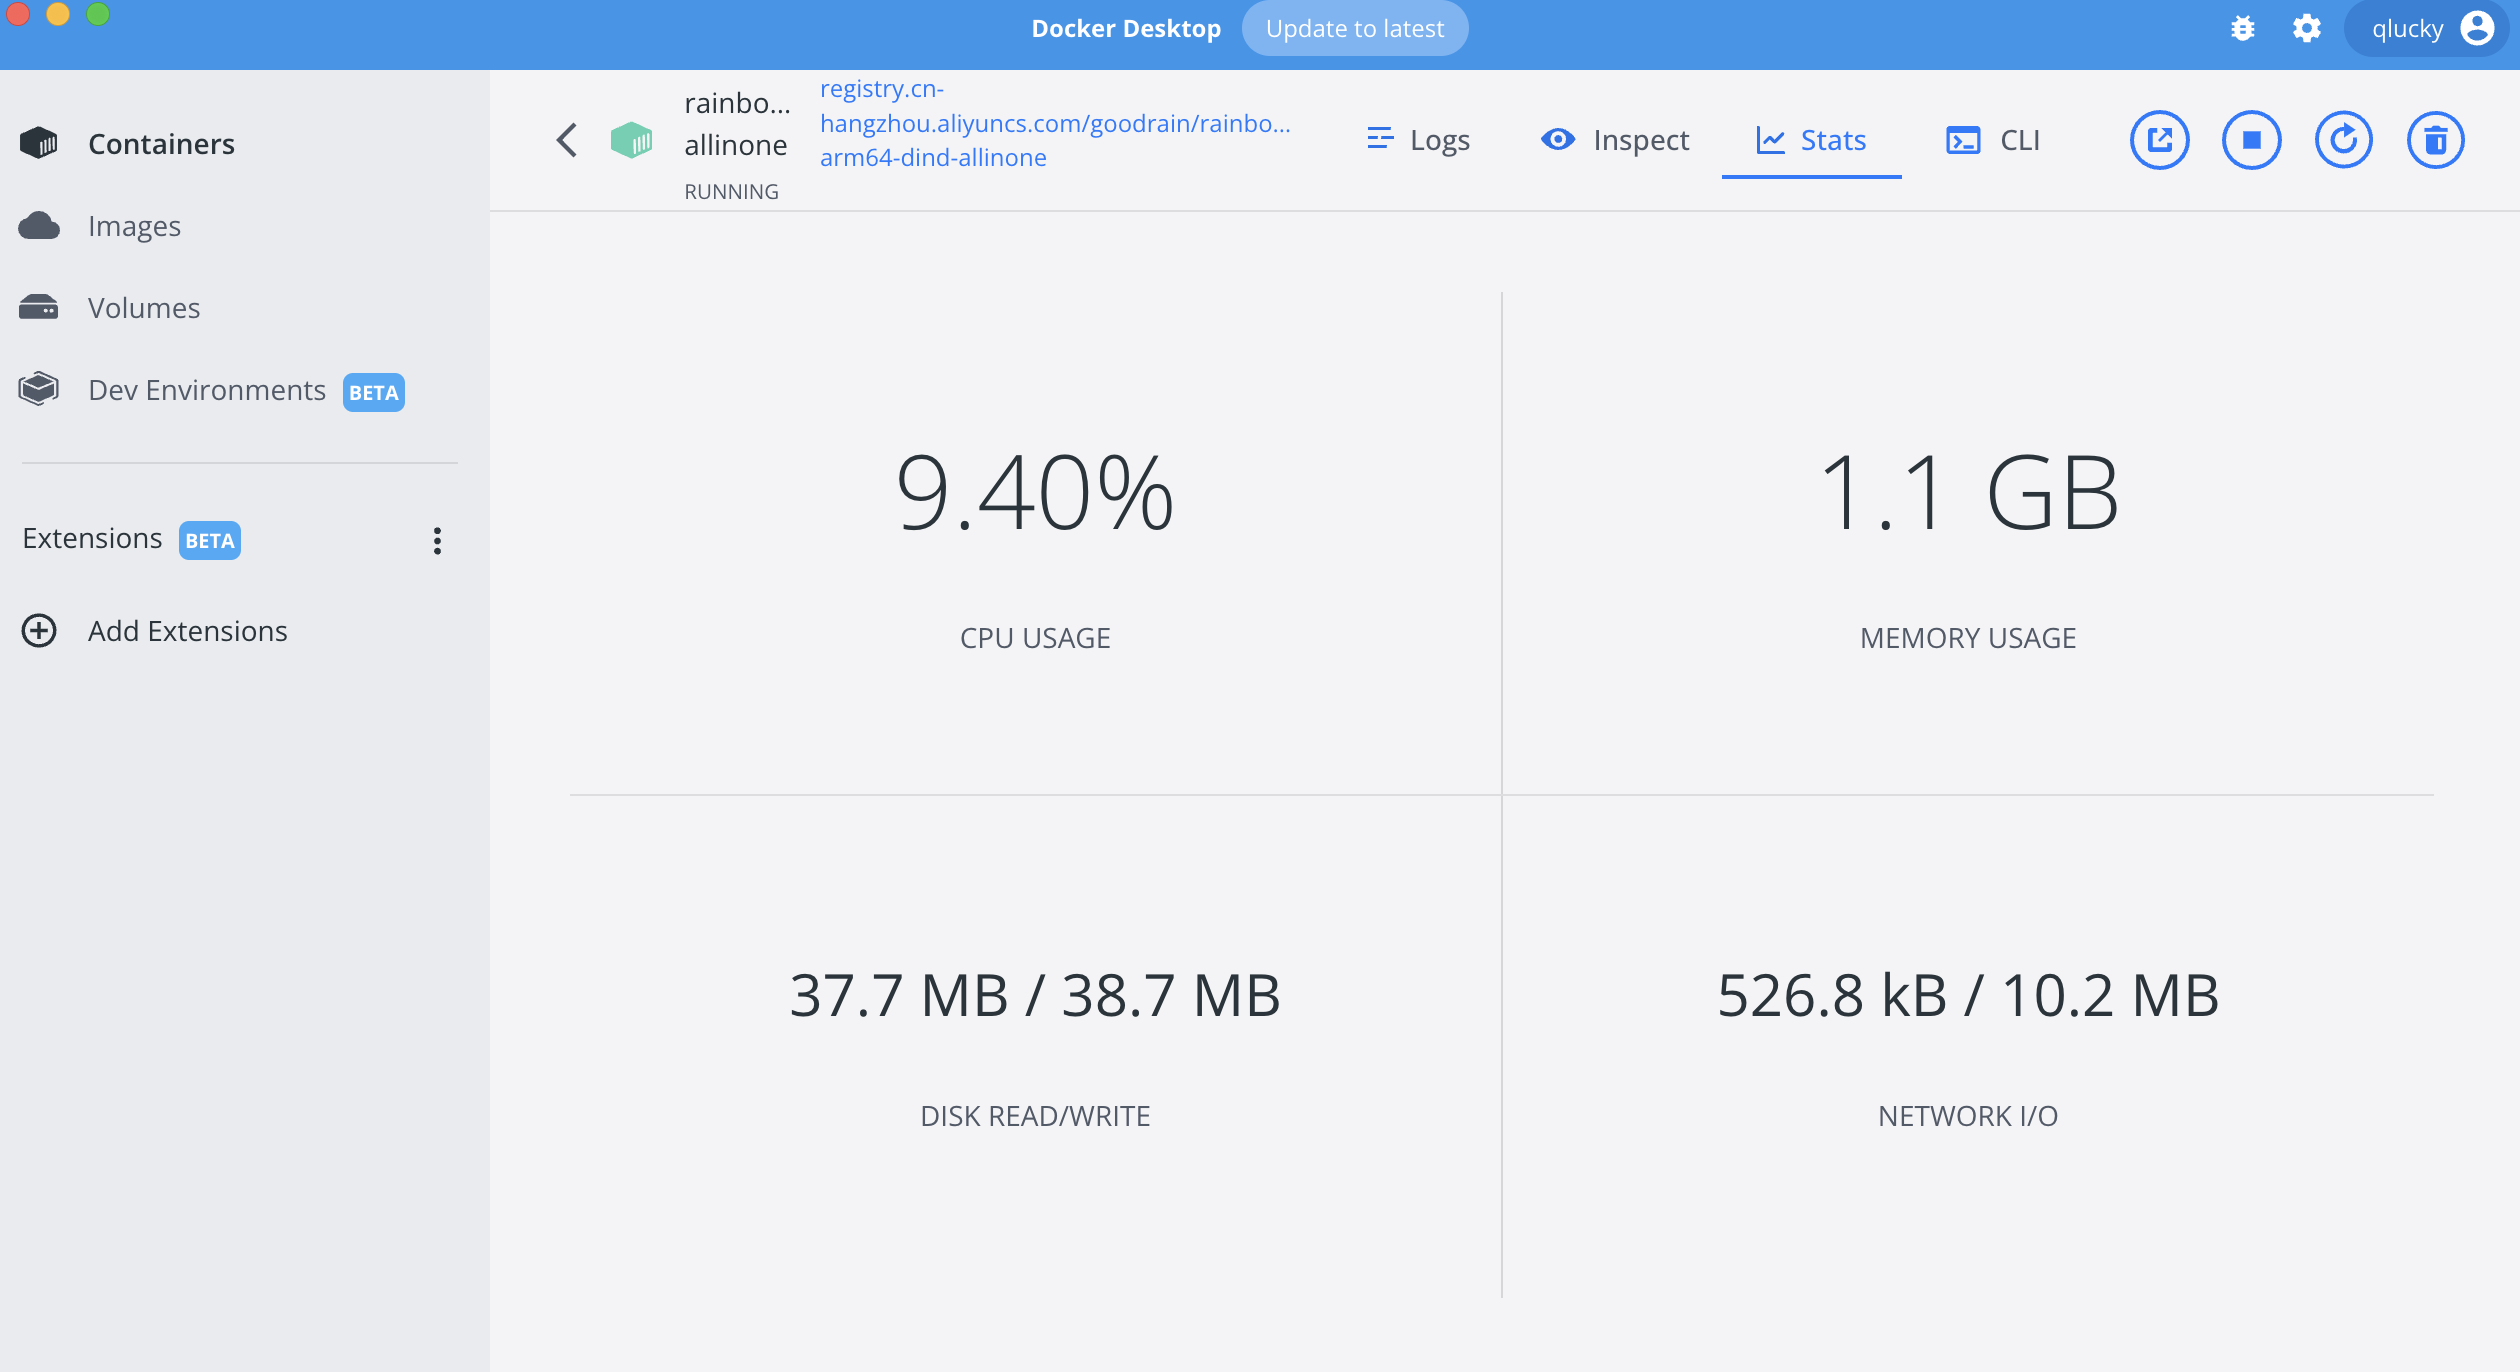Click the Inspect eye icon
The image size is (2520, 1372).
pyautogui.click(x=1558, y=139)
